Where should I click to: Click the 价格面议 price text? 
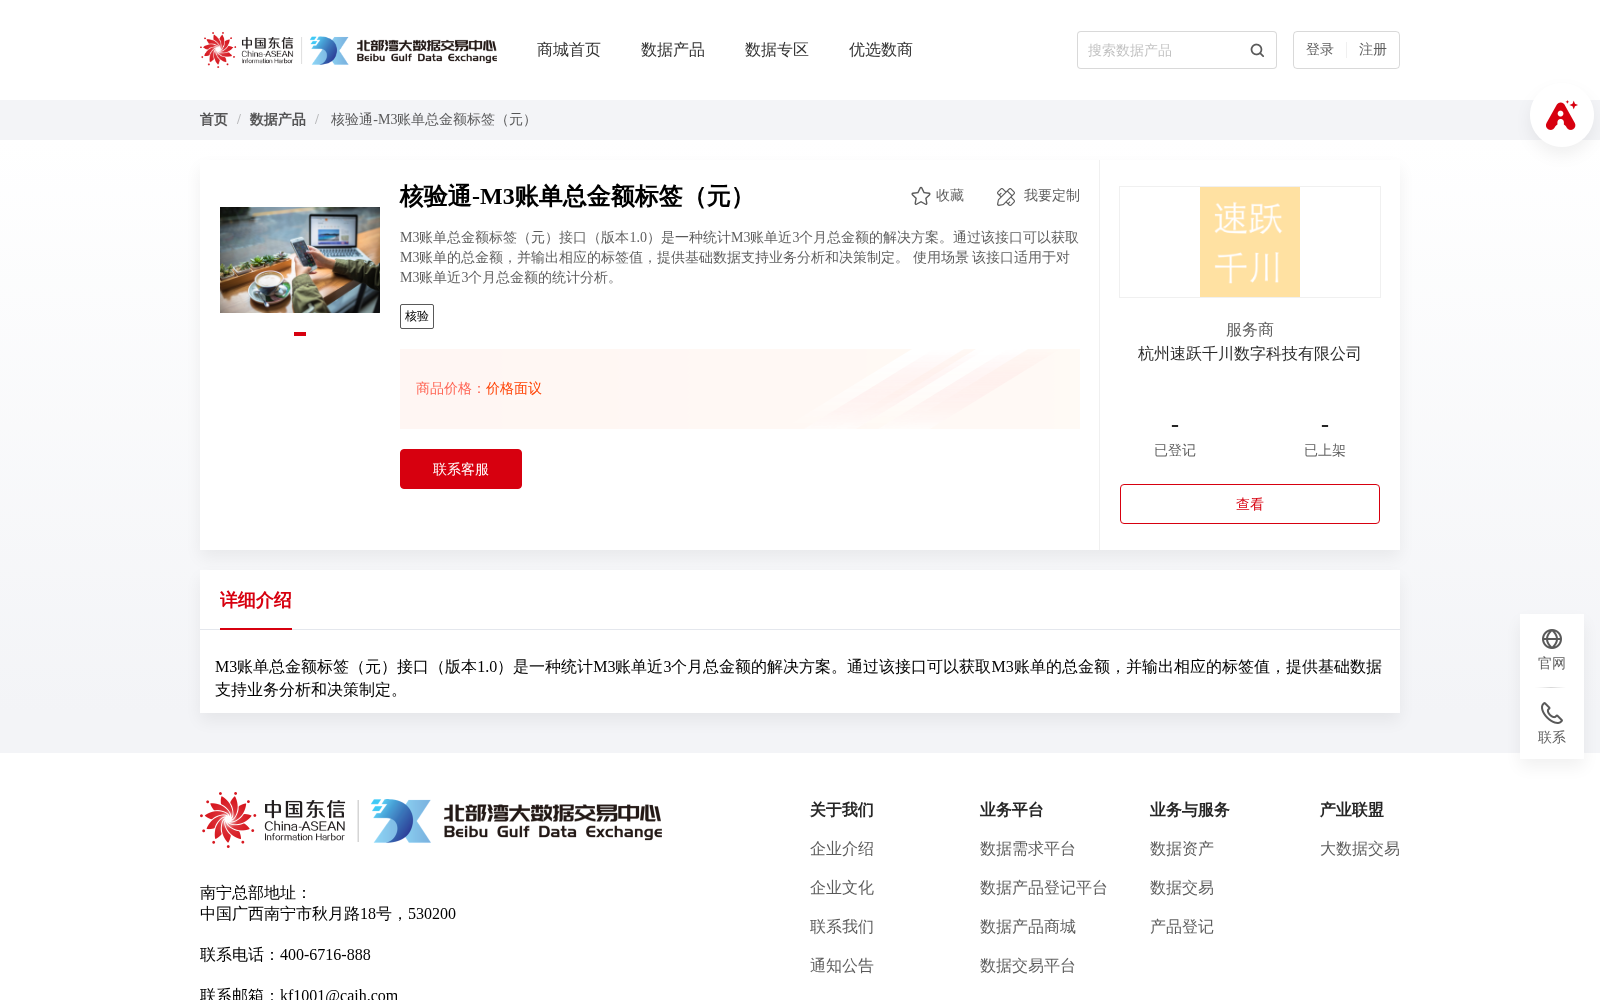pyautogui.click(x=514, y=389)
